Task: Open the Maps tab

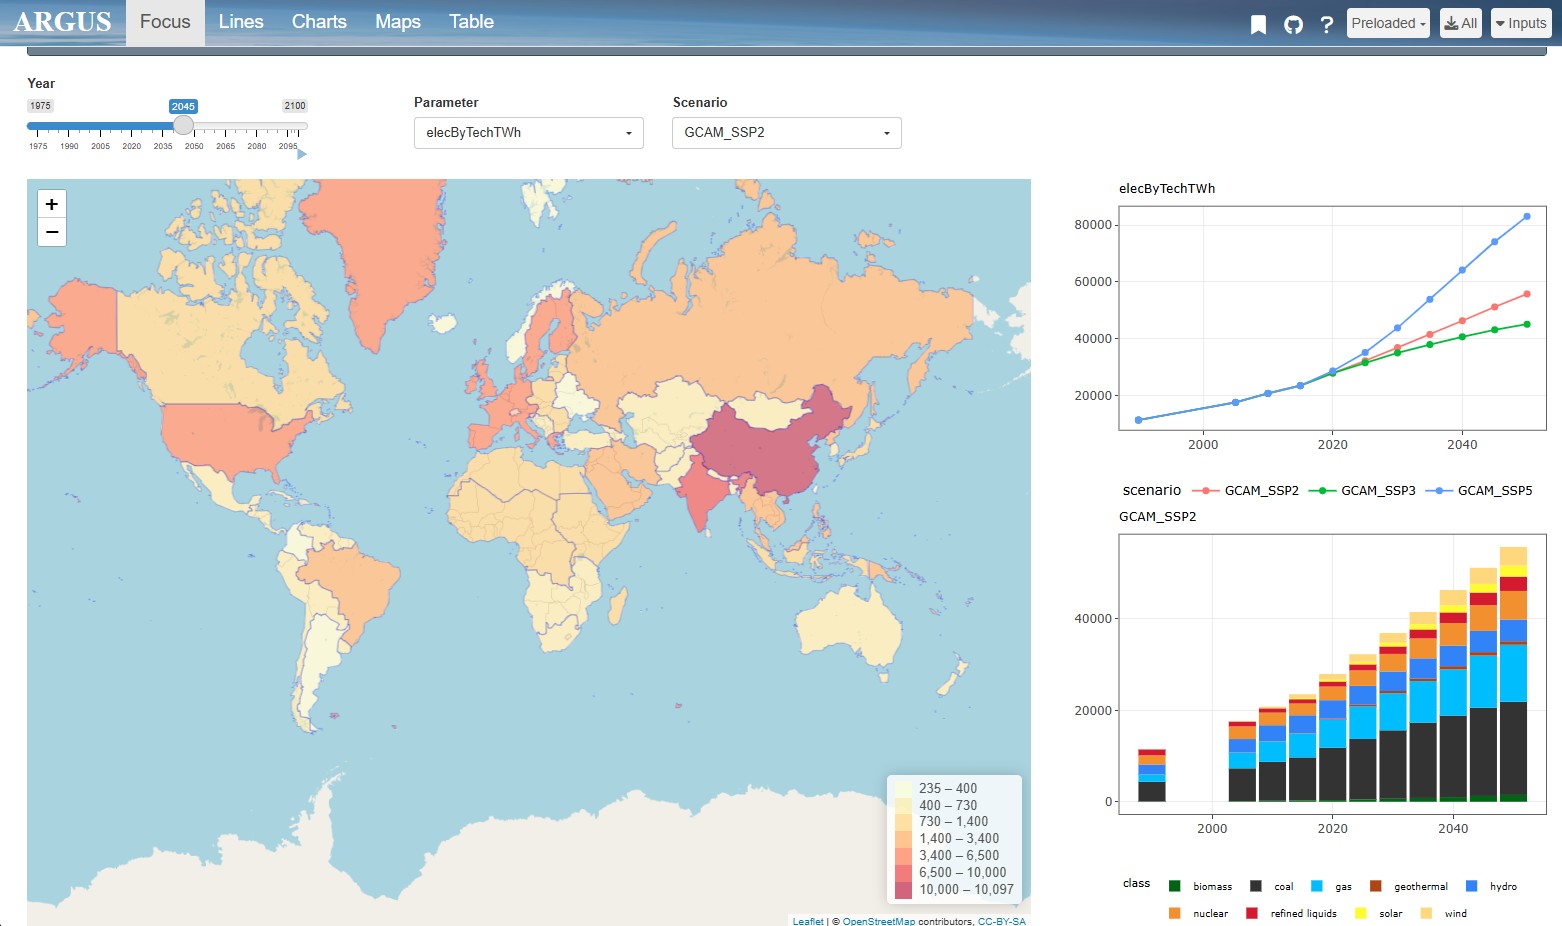Action: click(397, 22)
